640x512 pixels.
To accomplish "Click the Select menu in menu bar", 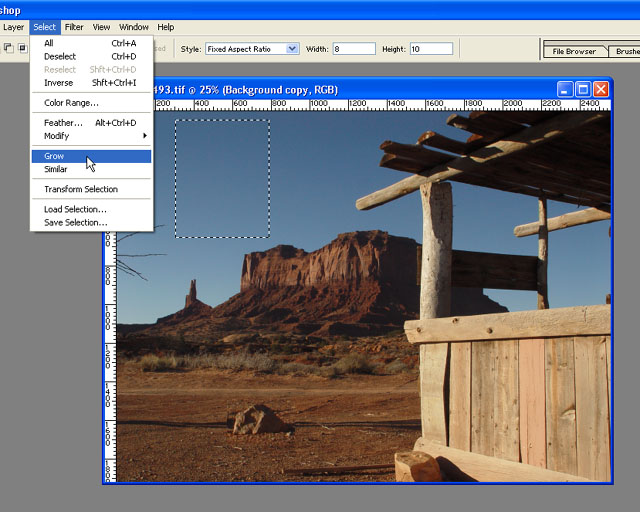I will pyautogui.click(x=44, y=27).
